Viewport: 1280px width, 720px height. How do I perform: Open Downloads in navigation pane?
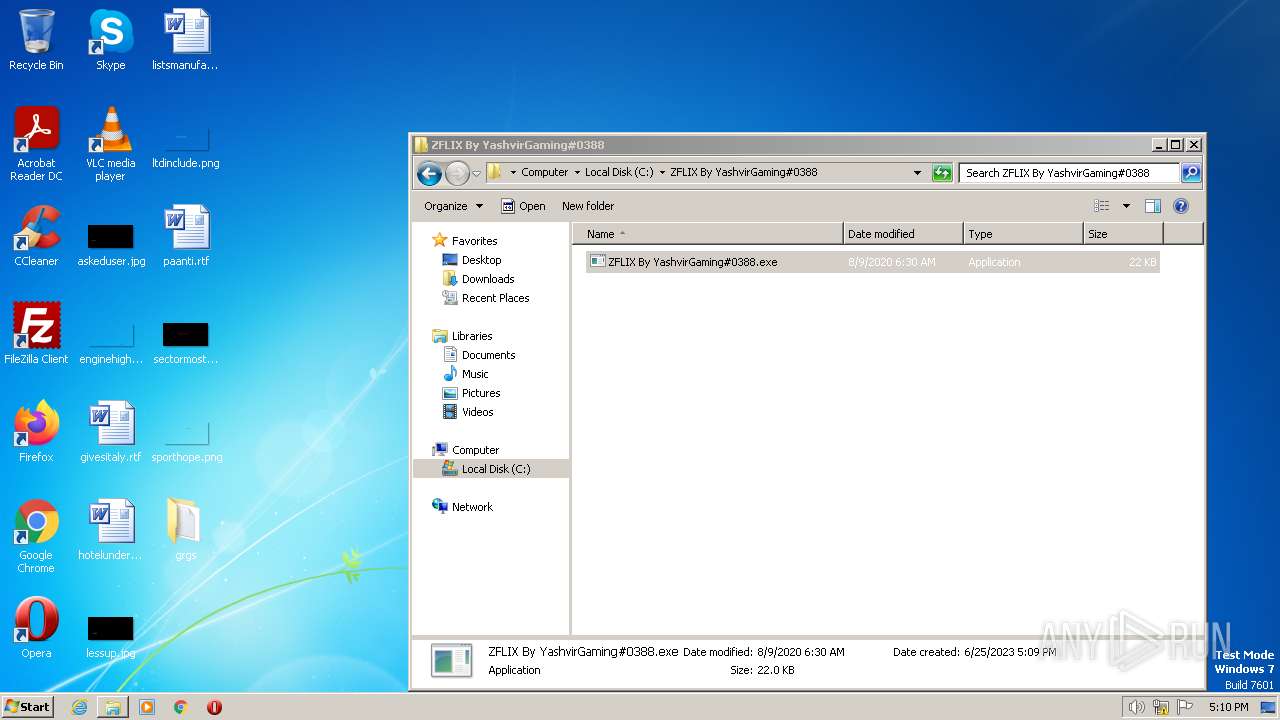(479, 279)
